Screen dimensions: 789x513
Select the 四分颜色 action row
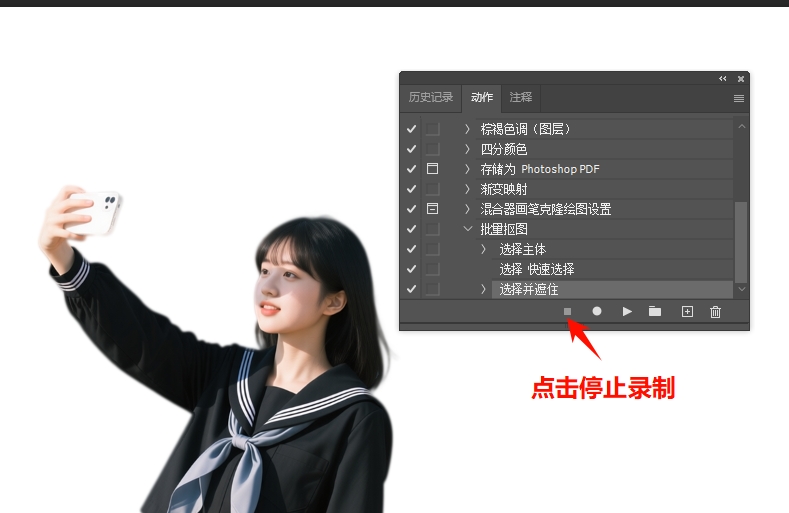click(x=604, y=149)
